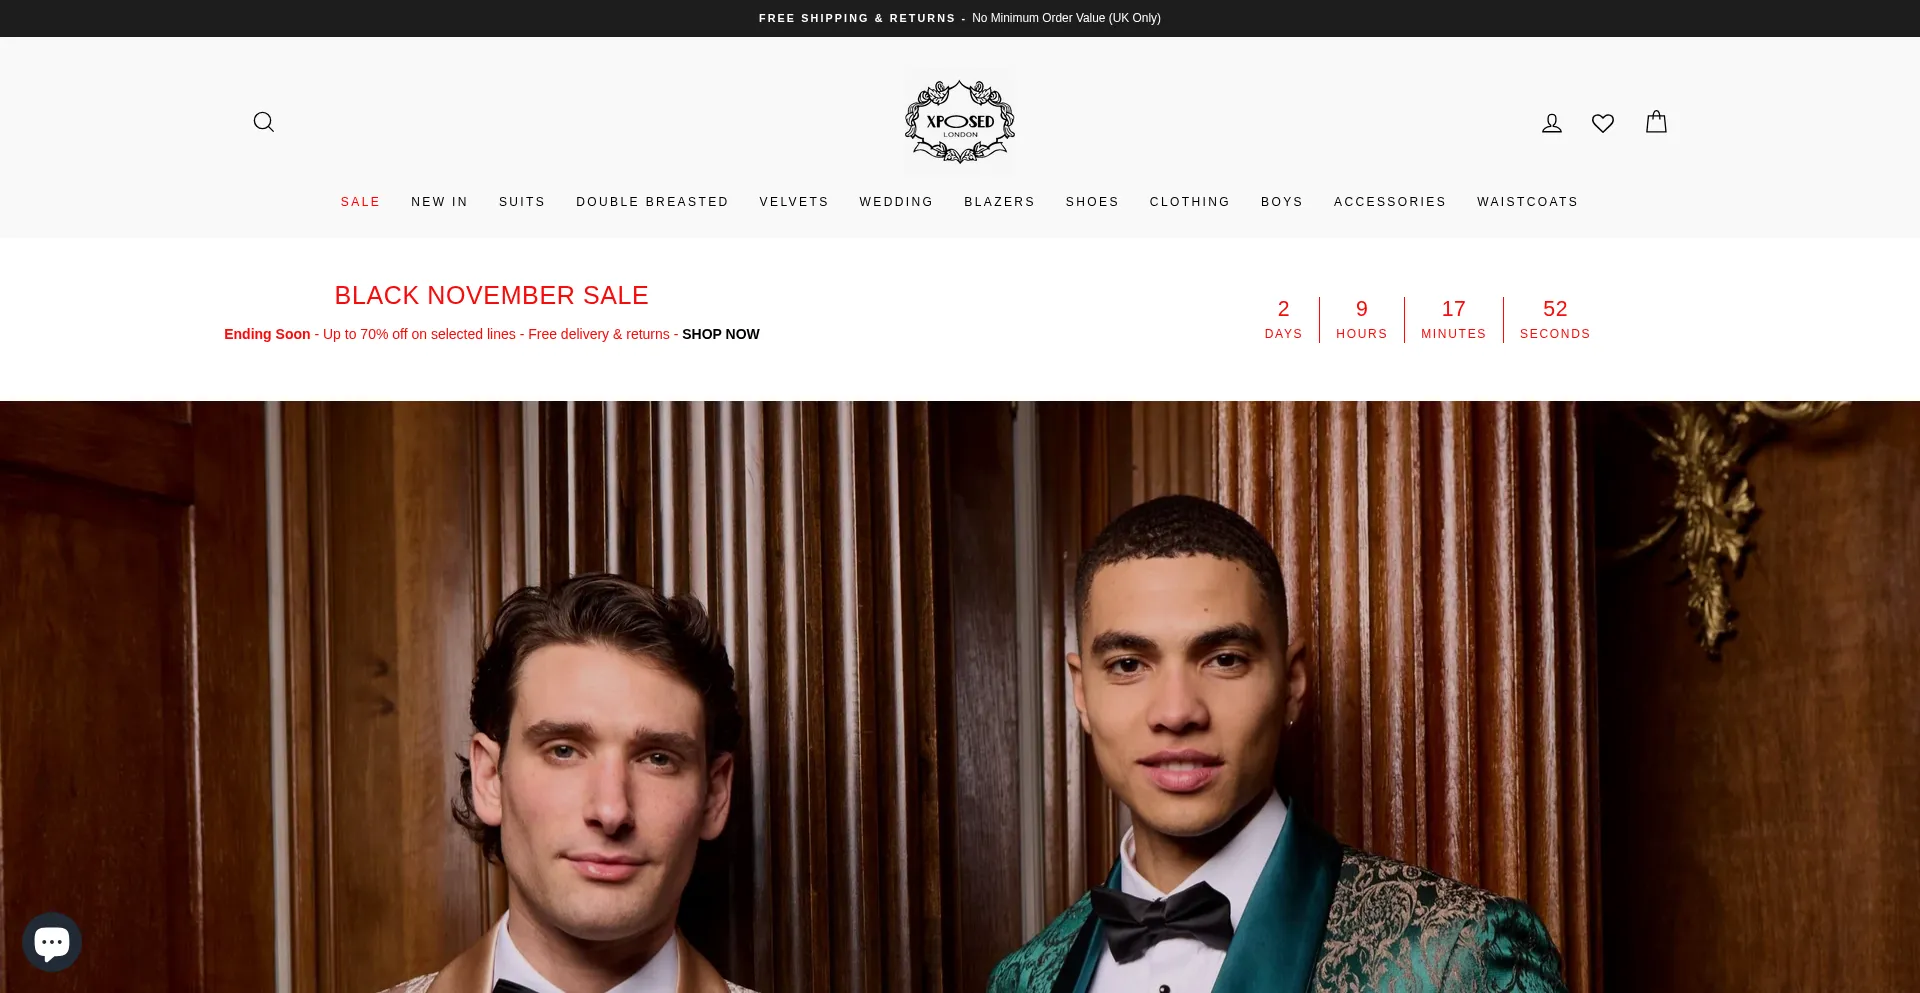Select SUITS in navigation
Image resolution: width=1920 pixels, height=993 pixels.
click(522, 202)
